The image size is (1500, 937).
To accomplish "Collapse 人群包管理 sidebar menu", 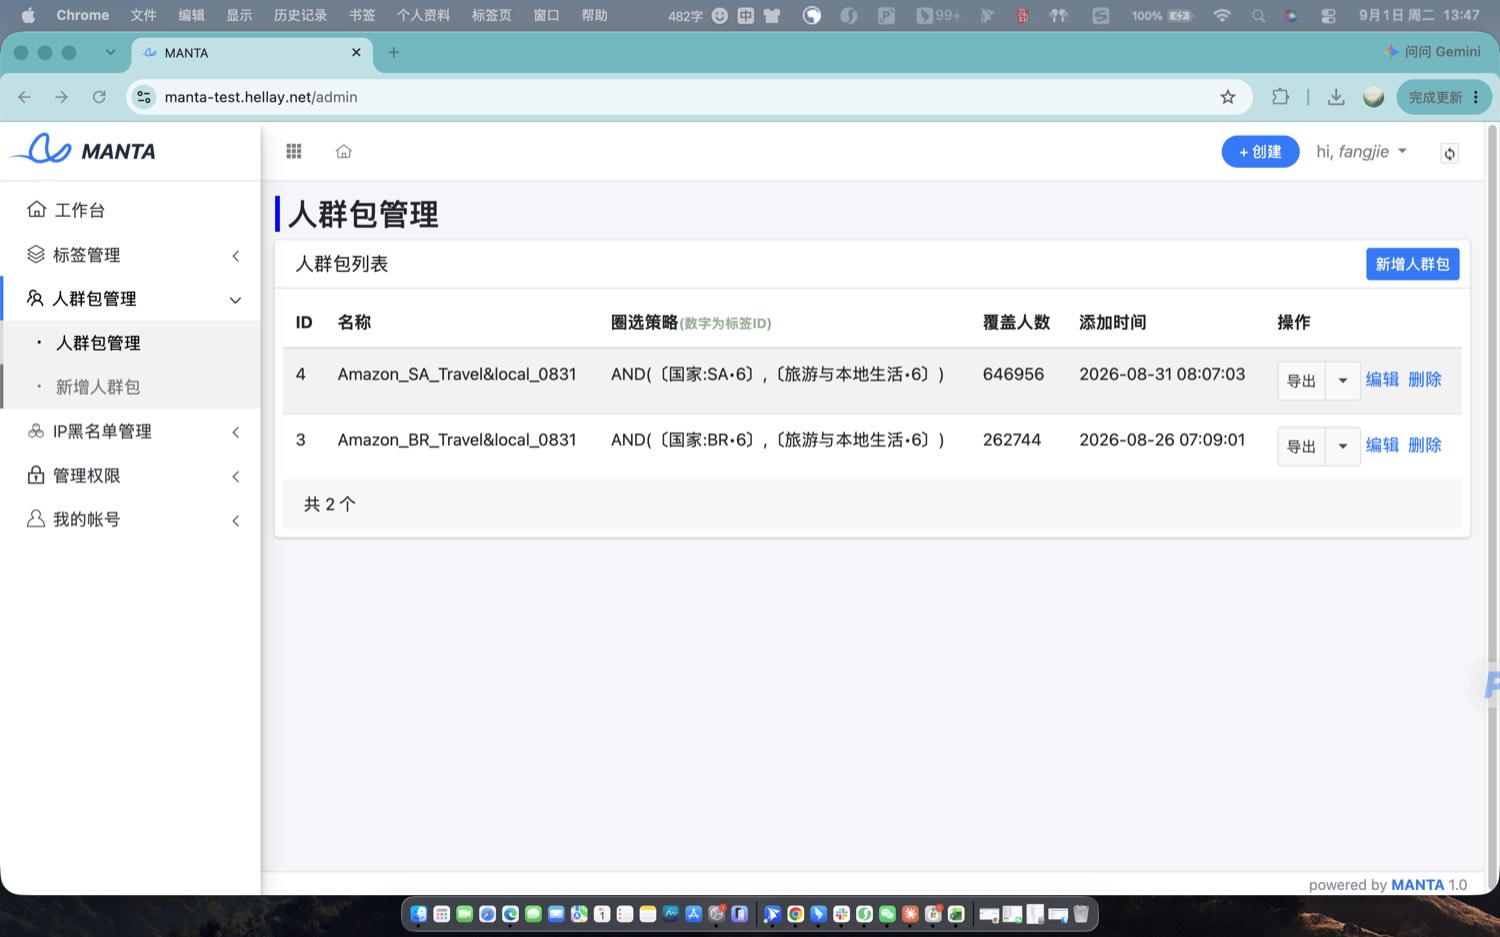I will 130,299.
